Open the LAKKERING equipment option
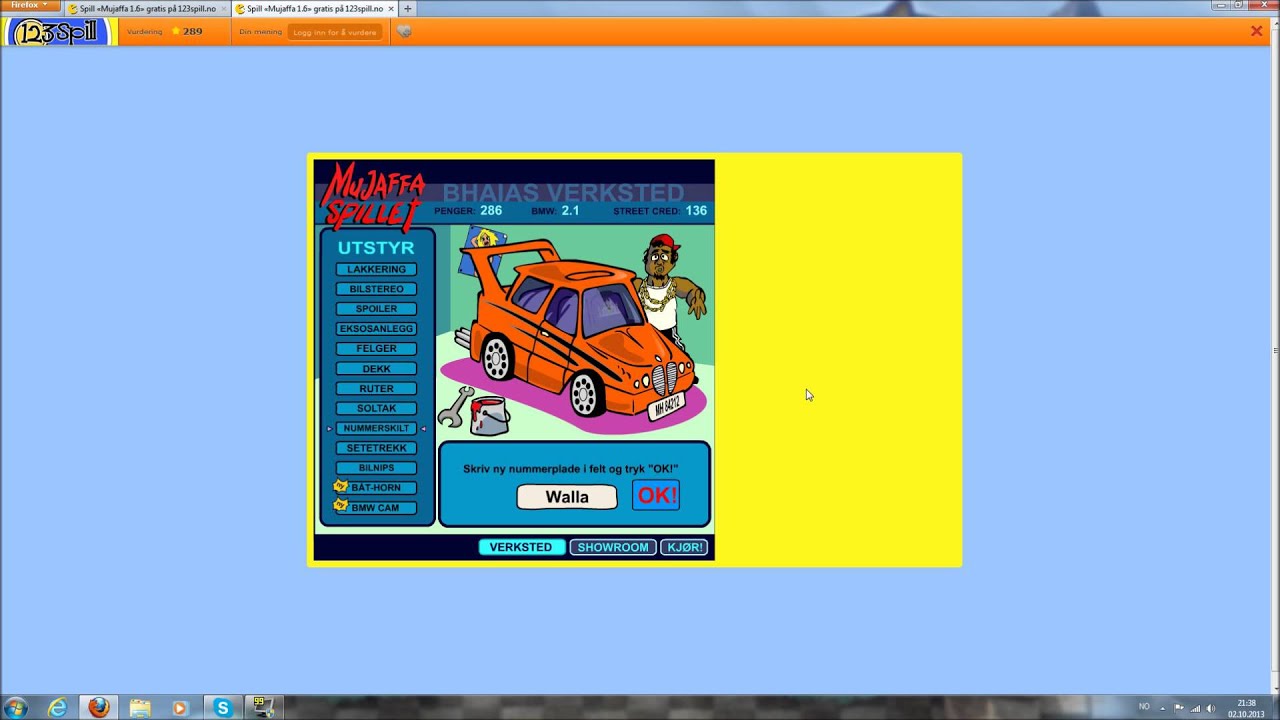This screenshot has width=1280, height=720. click(x=376, y=269)
